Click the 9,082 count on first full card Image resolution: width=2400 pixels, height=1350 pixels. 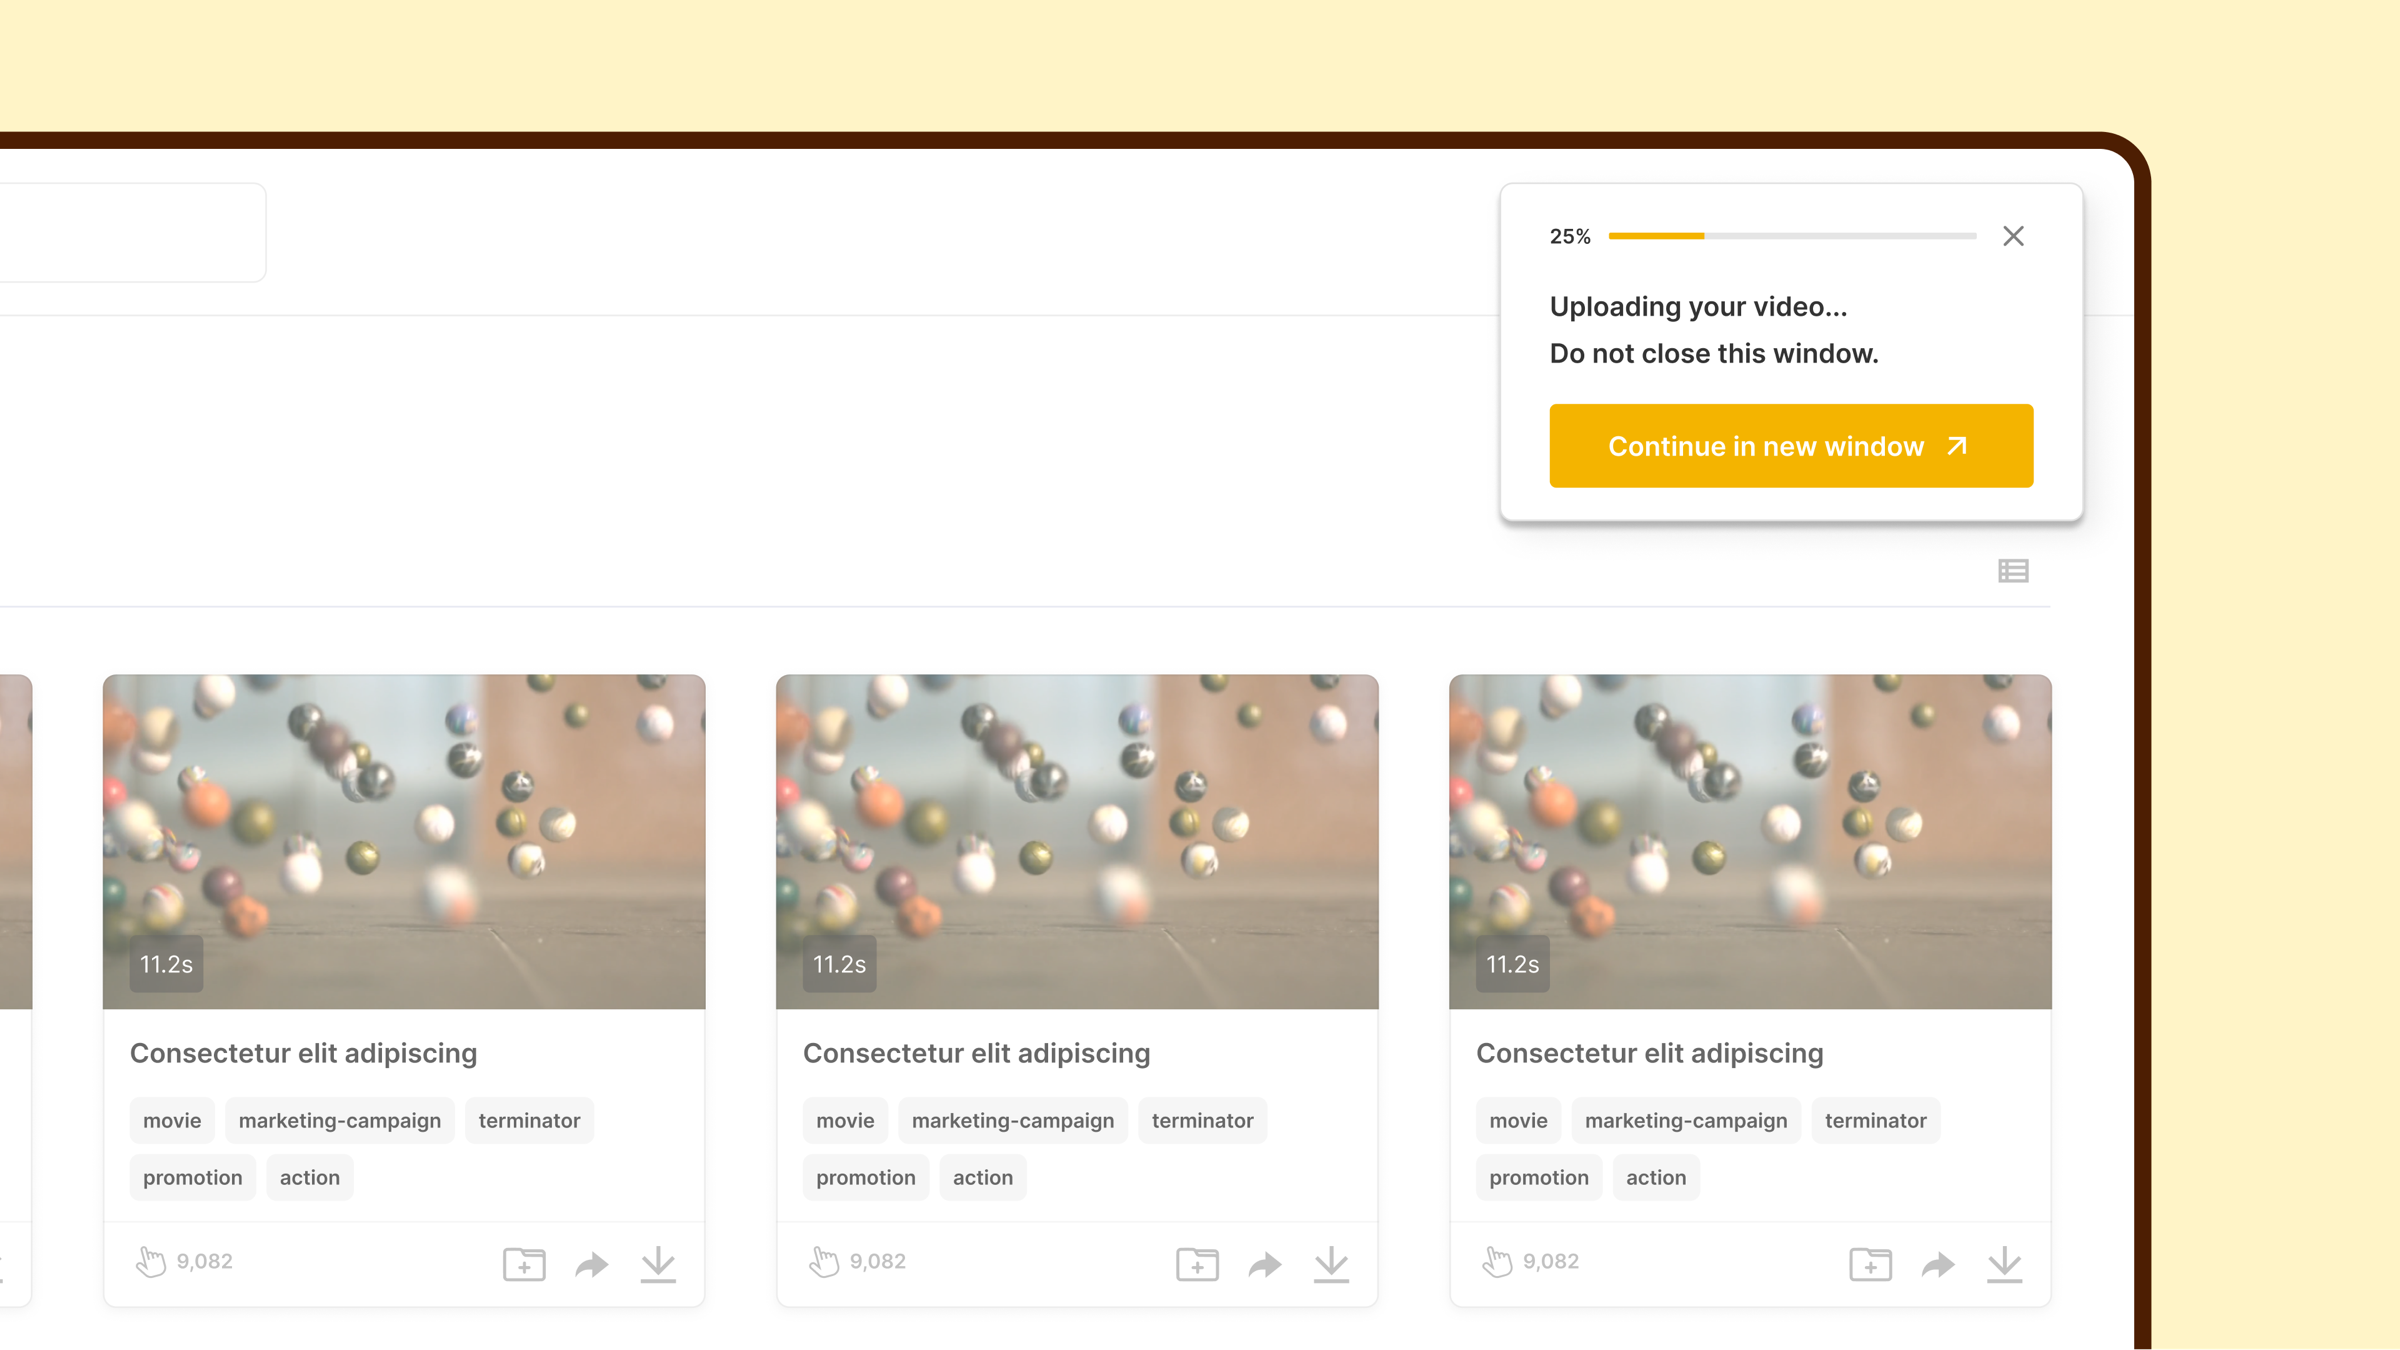205,1261
